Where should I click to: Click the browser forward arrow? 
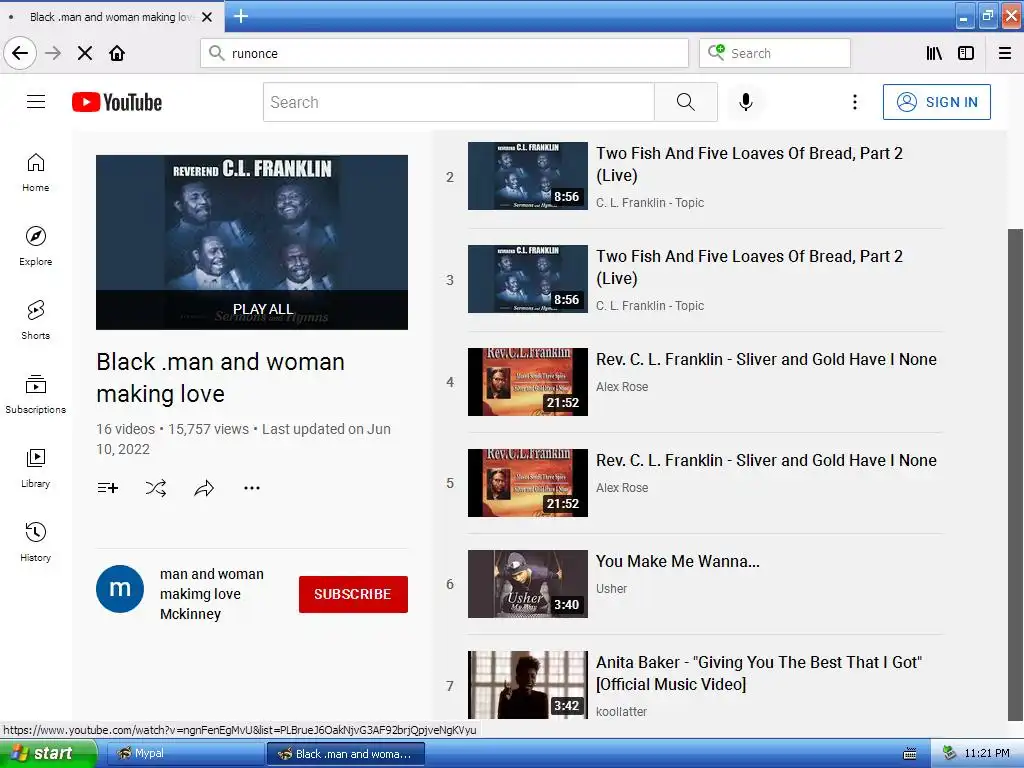[54, 53]
